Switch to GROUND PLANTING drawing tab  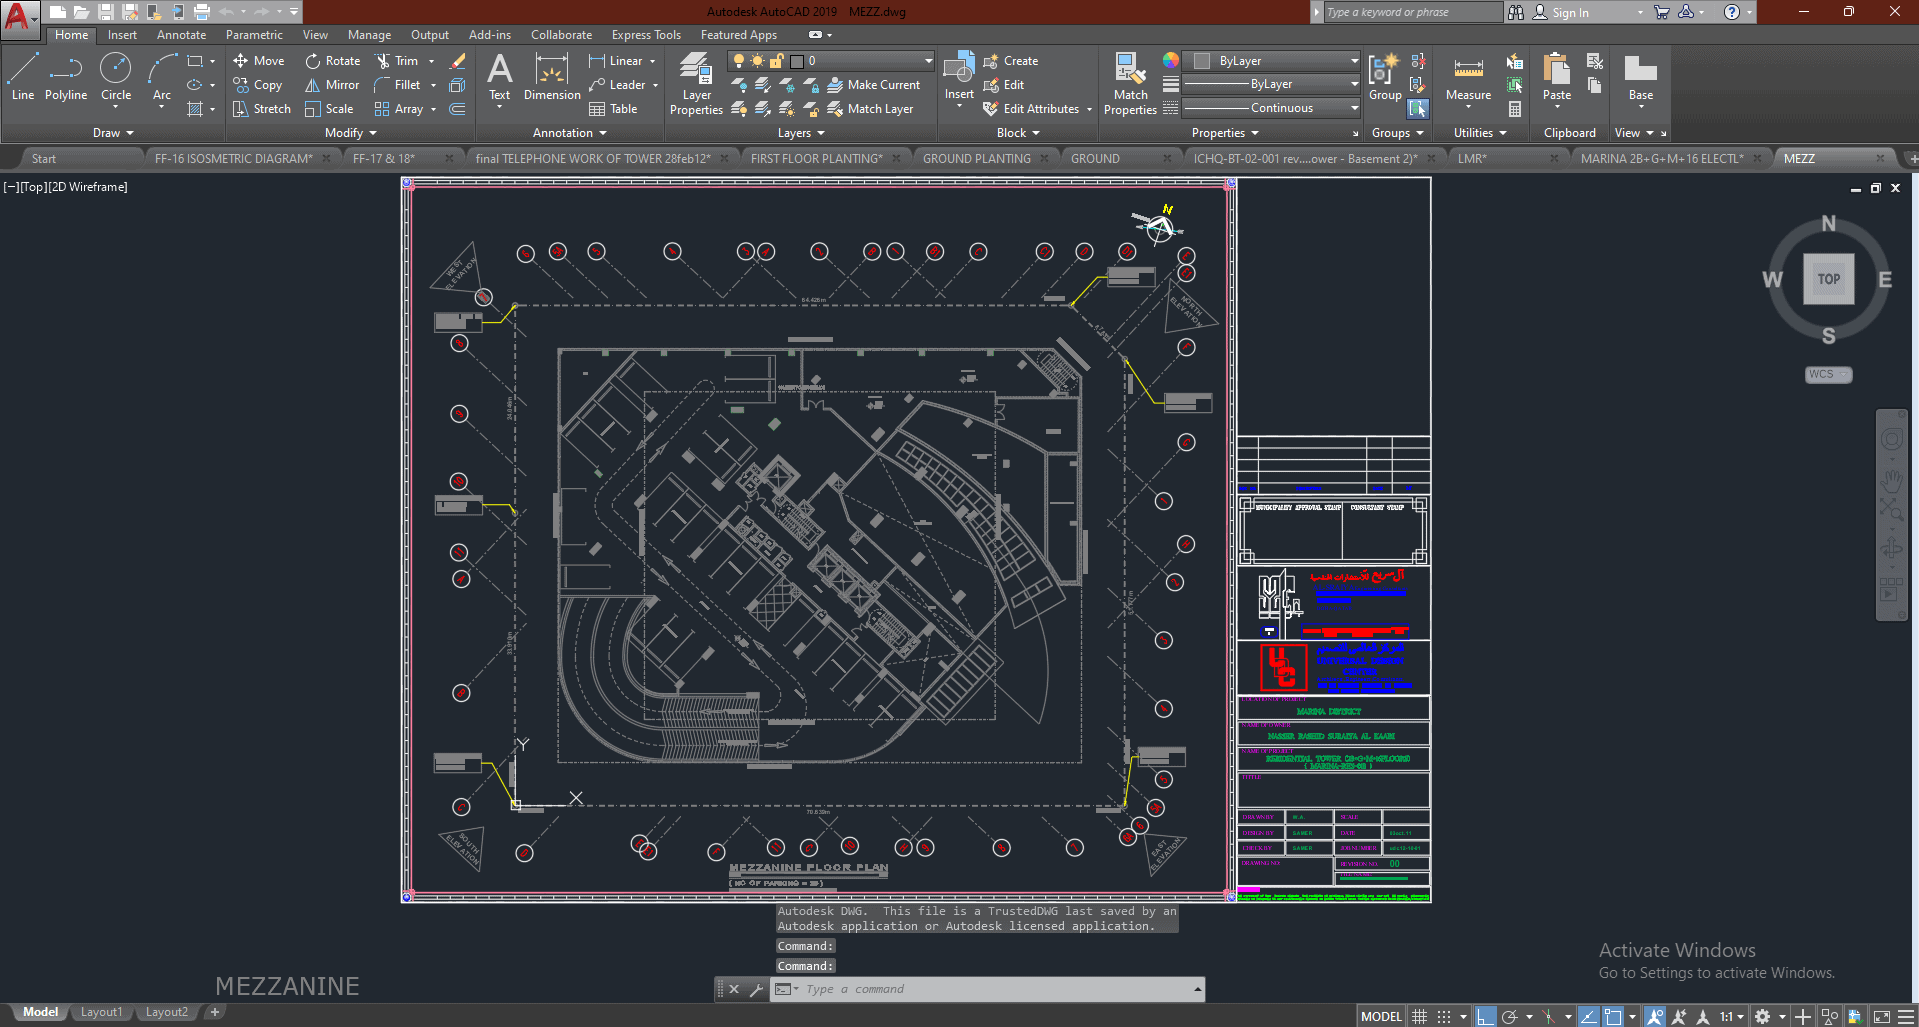pos(976,159)
